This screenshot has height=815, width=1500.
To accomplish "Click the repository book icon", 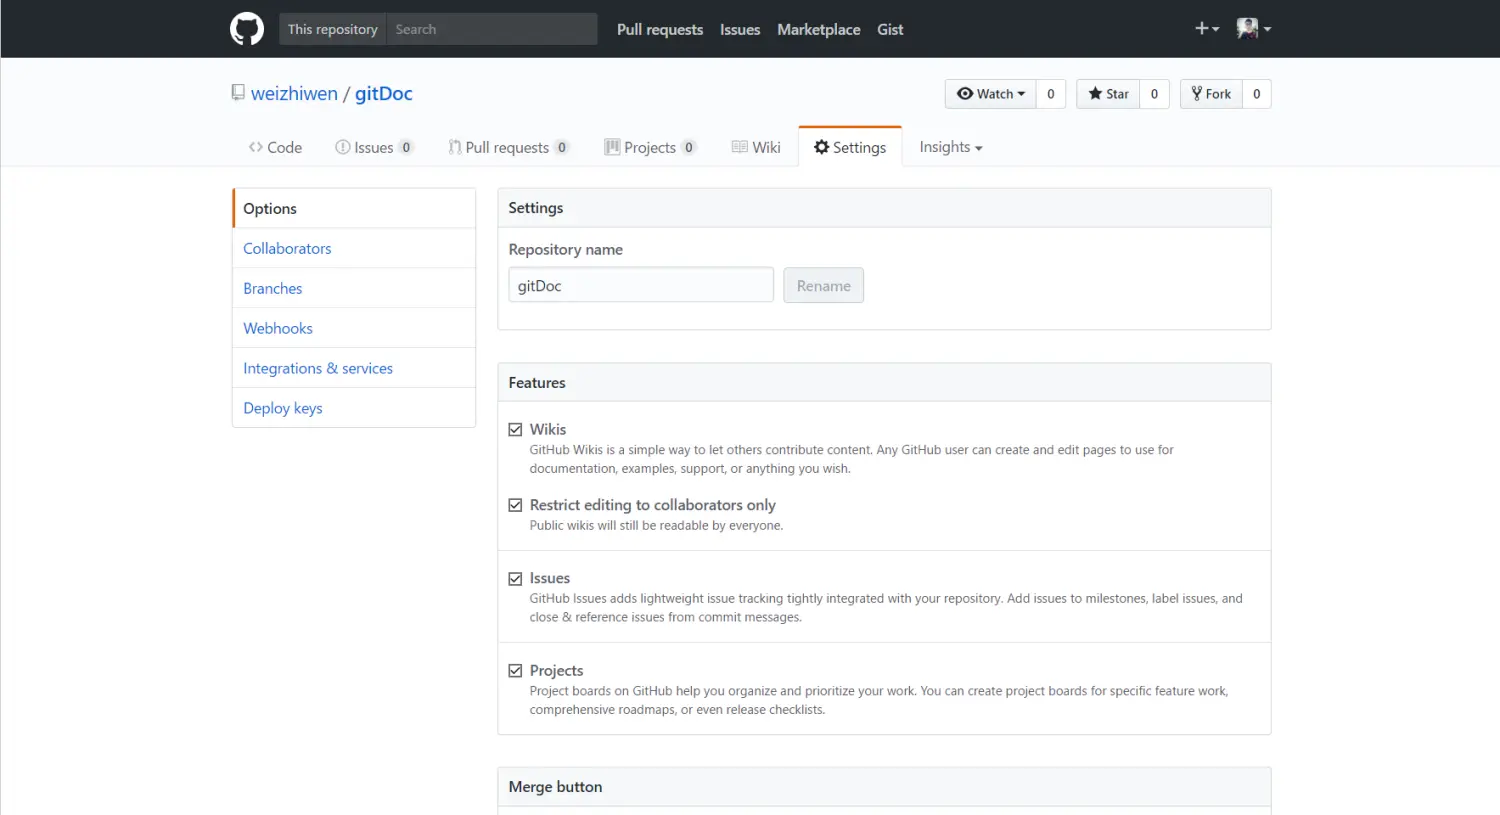I will pyautogui.click(x=238, y=93).
